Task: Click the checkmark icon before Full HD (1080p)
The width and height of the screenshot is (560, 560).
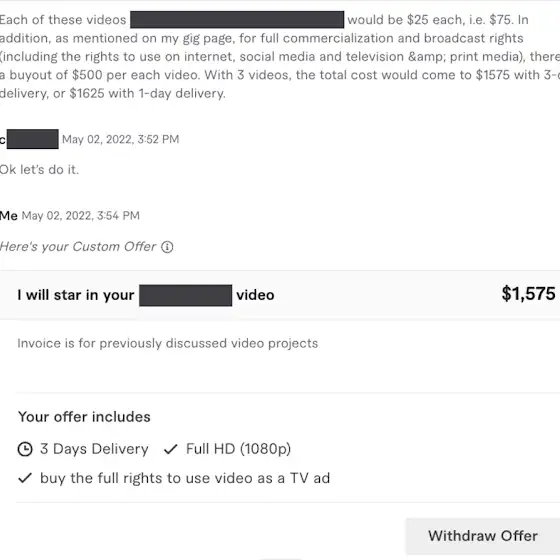Action: point(171,449)
